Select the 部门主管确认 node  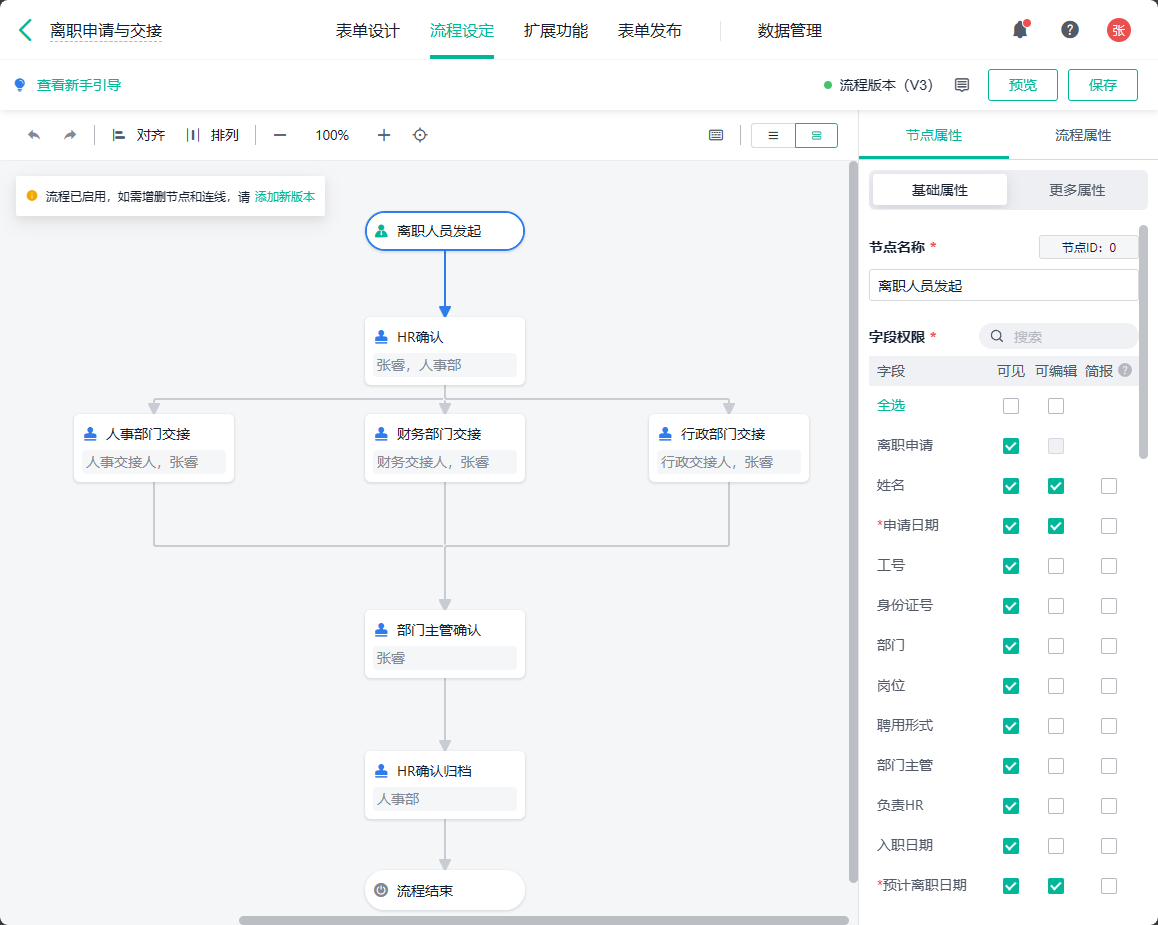click(445, 644)
